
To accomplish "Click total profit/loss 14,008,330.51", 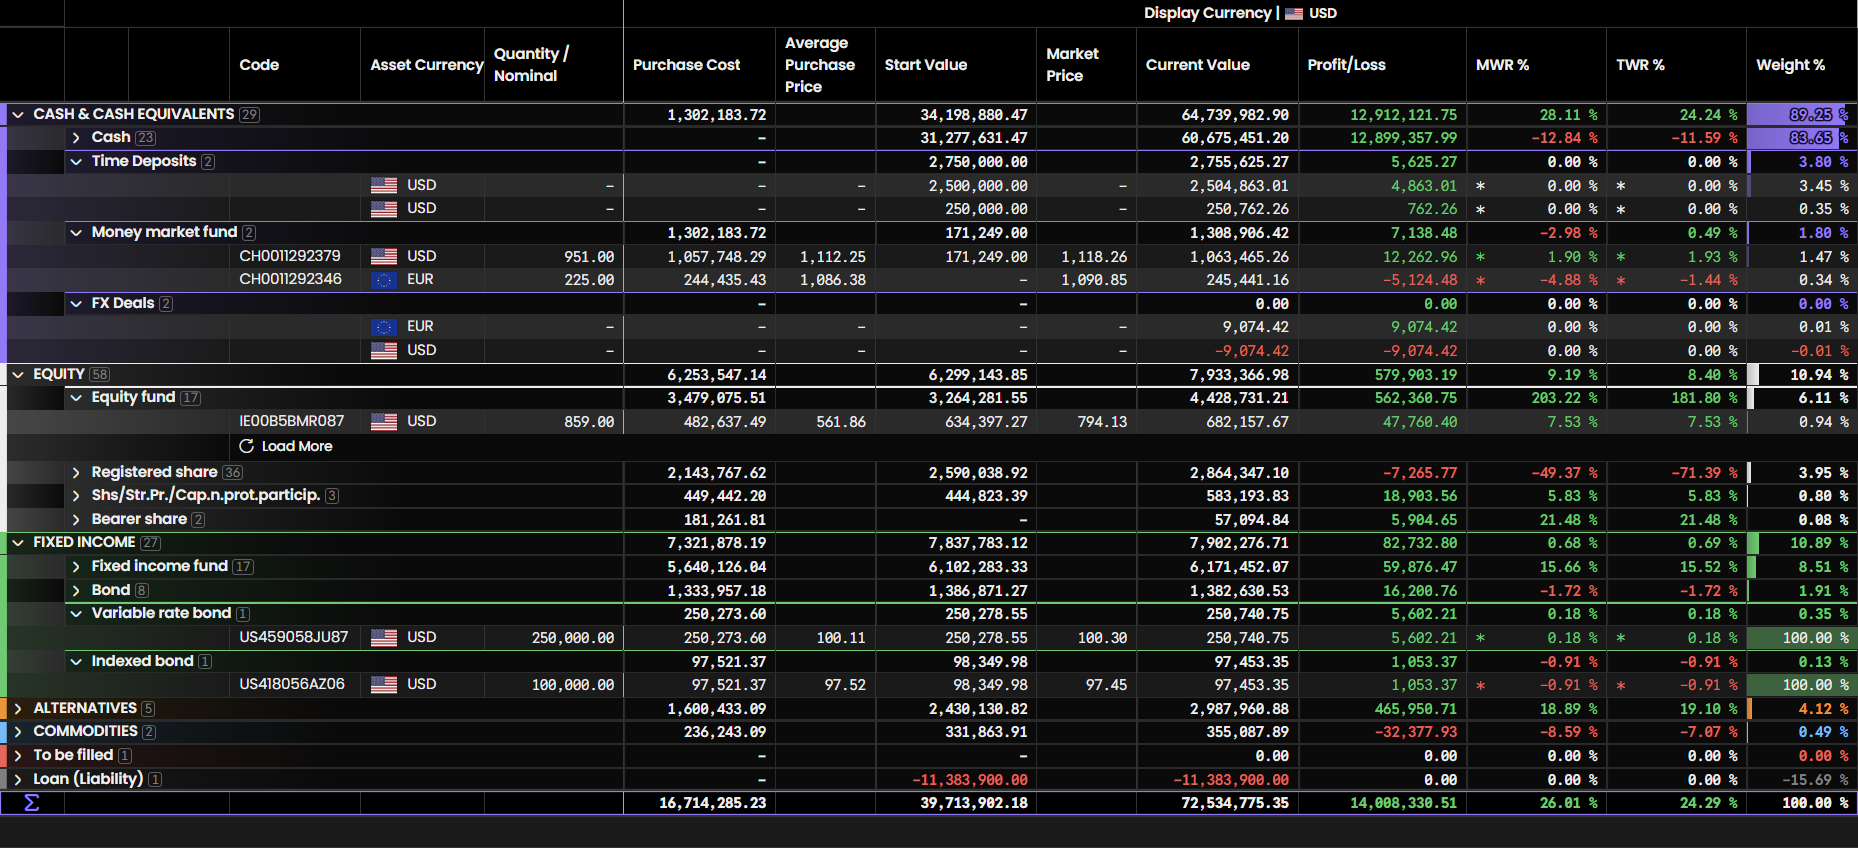I will point(1404,803).
